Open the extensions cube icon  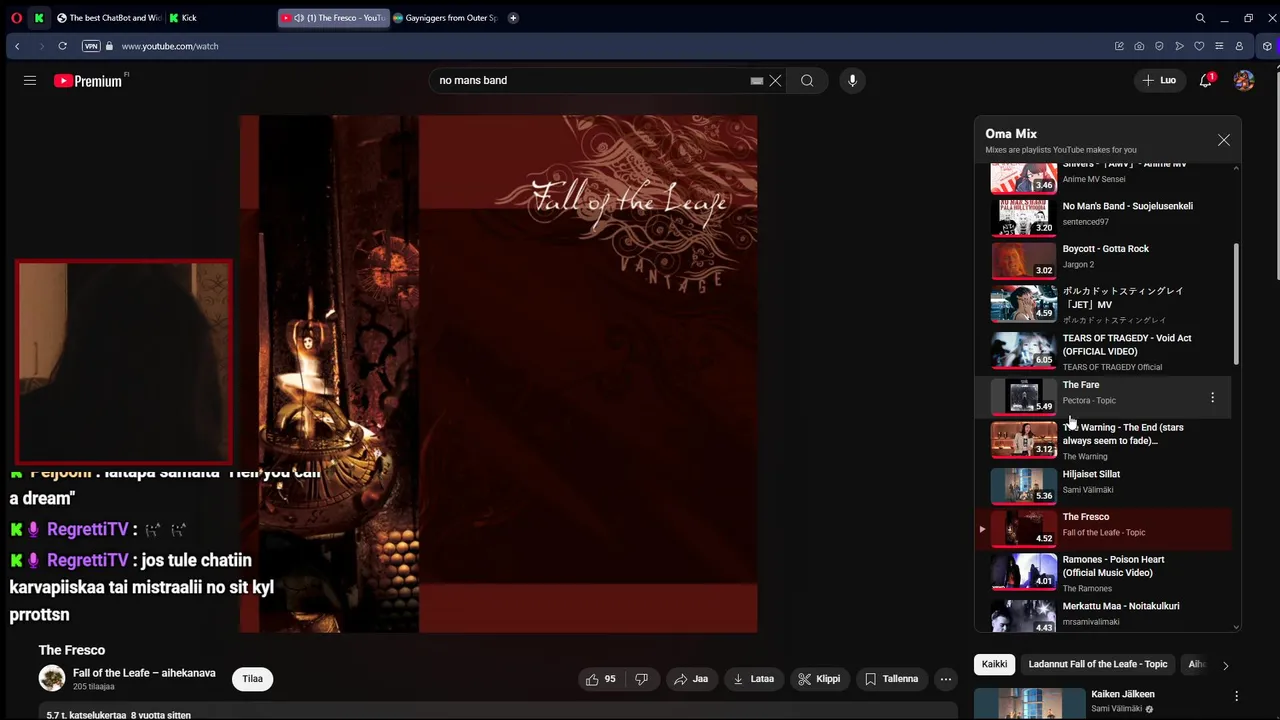pyautogui.click(x=1267, y=46)
